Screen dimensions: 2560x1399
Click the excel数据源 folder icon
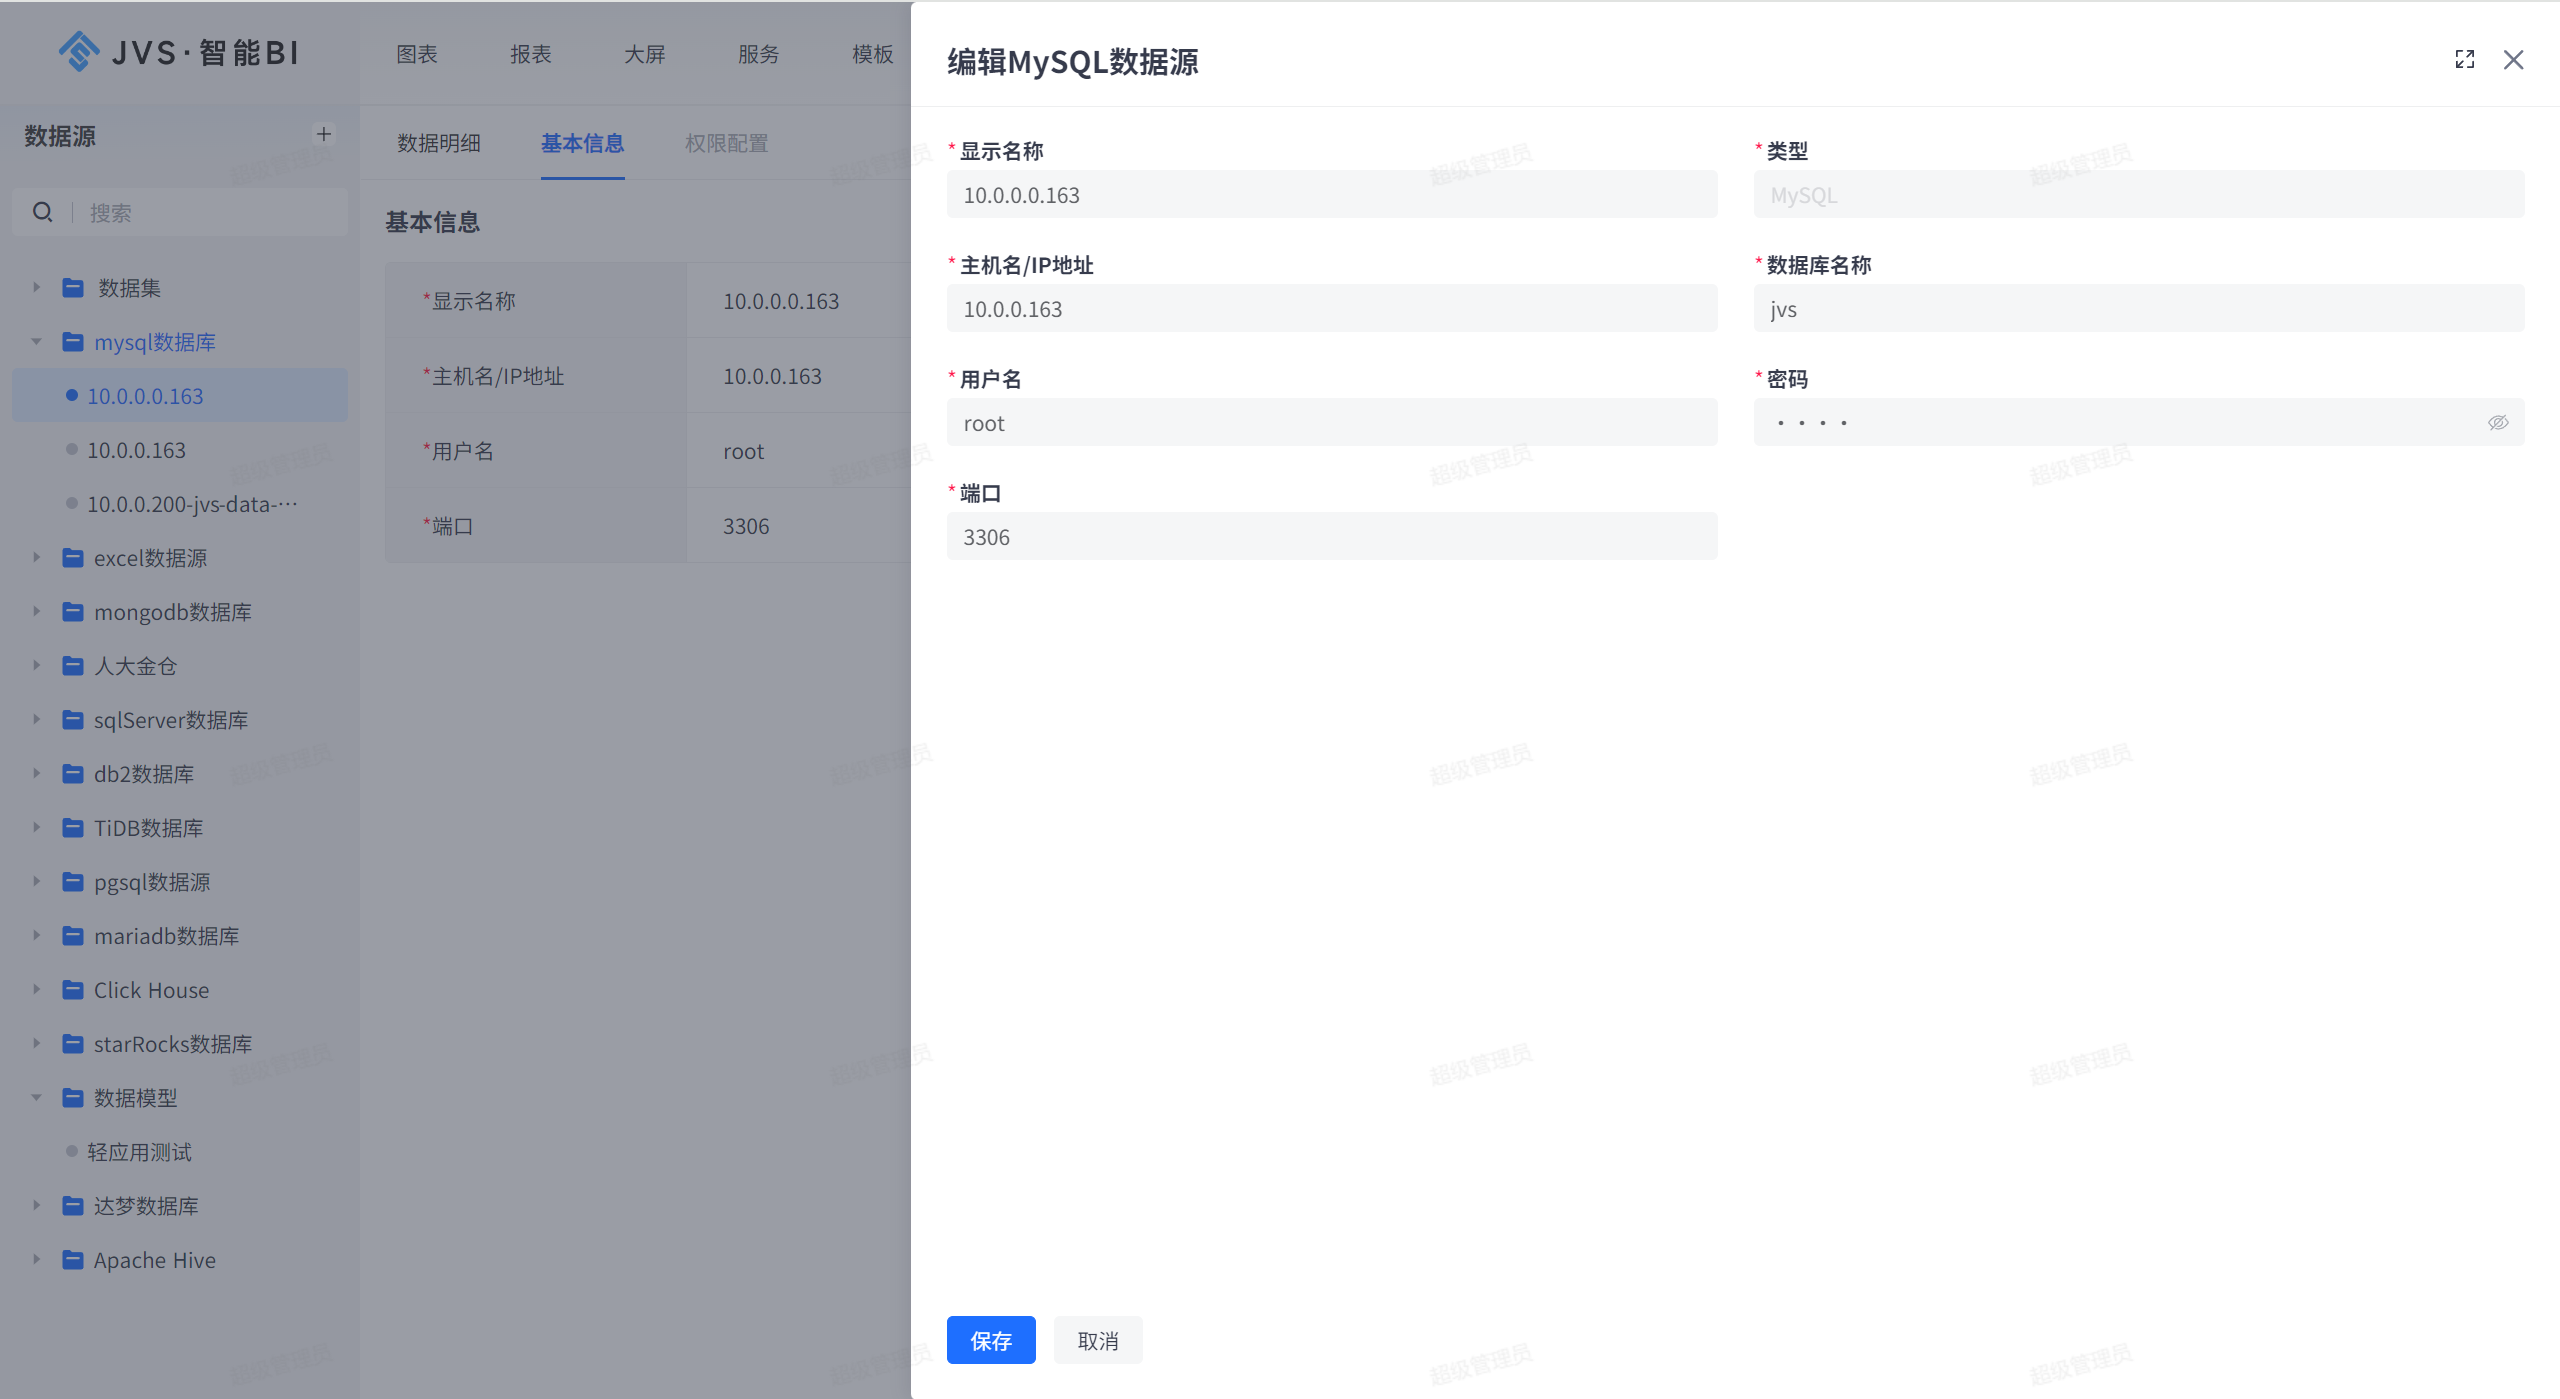tap(73, 558)
